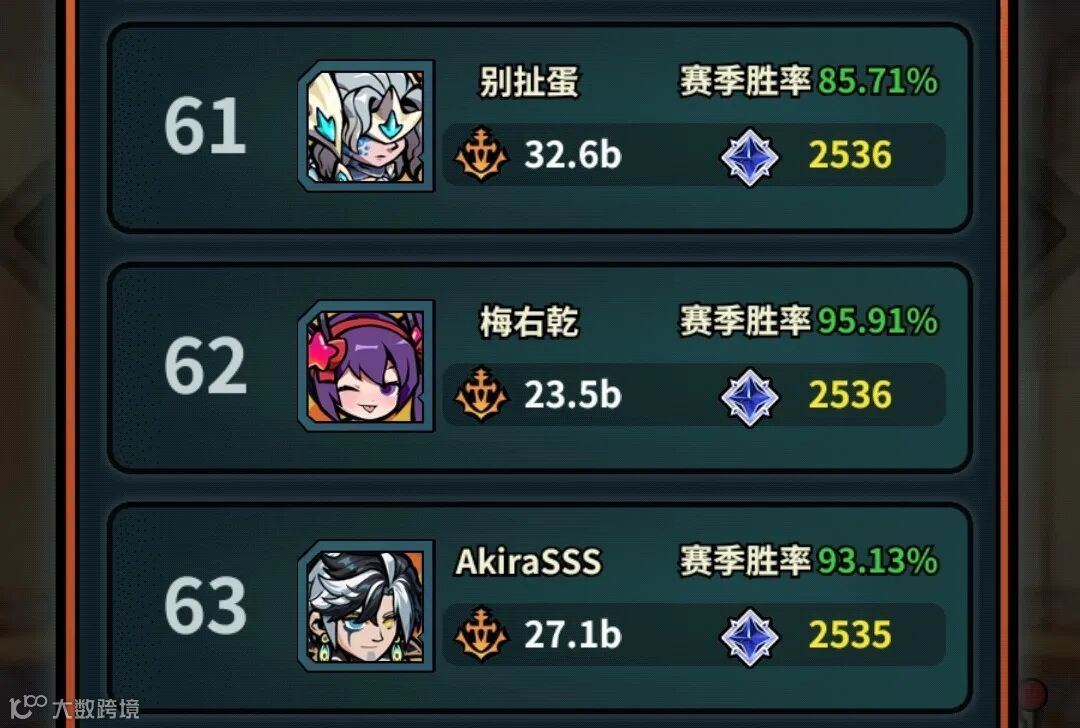Click the 大数跨境 watermark logo
This screenshot has height=728, width=1080.
click(x=74, y=707)
